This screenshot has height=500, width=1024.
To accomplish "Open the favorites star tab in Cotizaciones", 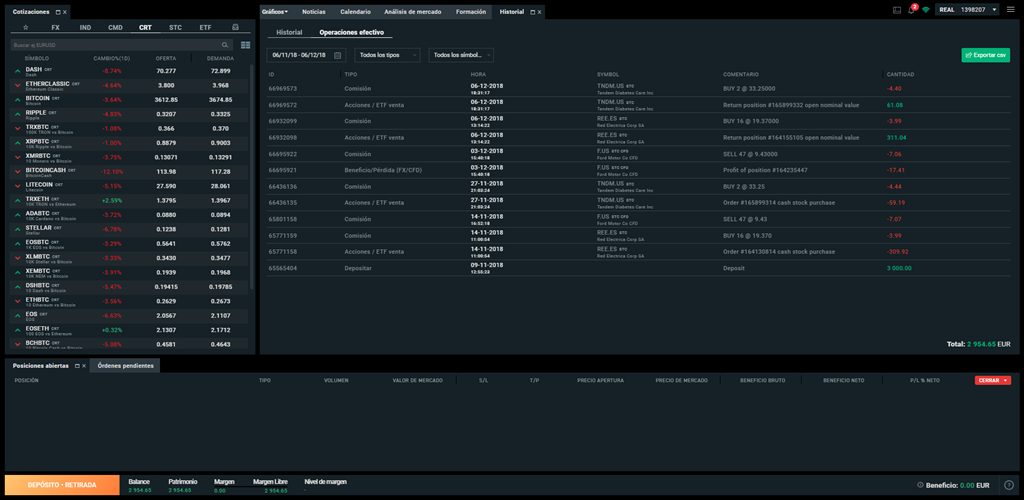I will point(25,27).
